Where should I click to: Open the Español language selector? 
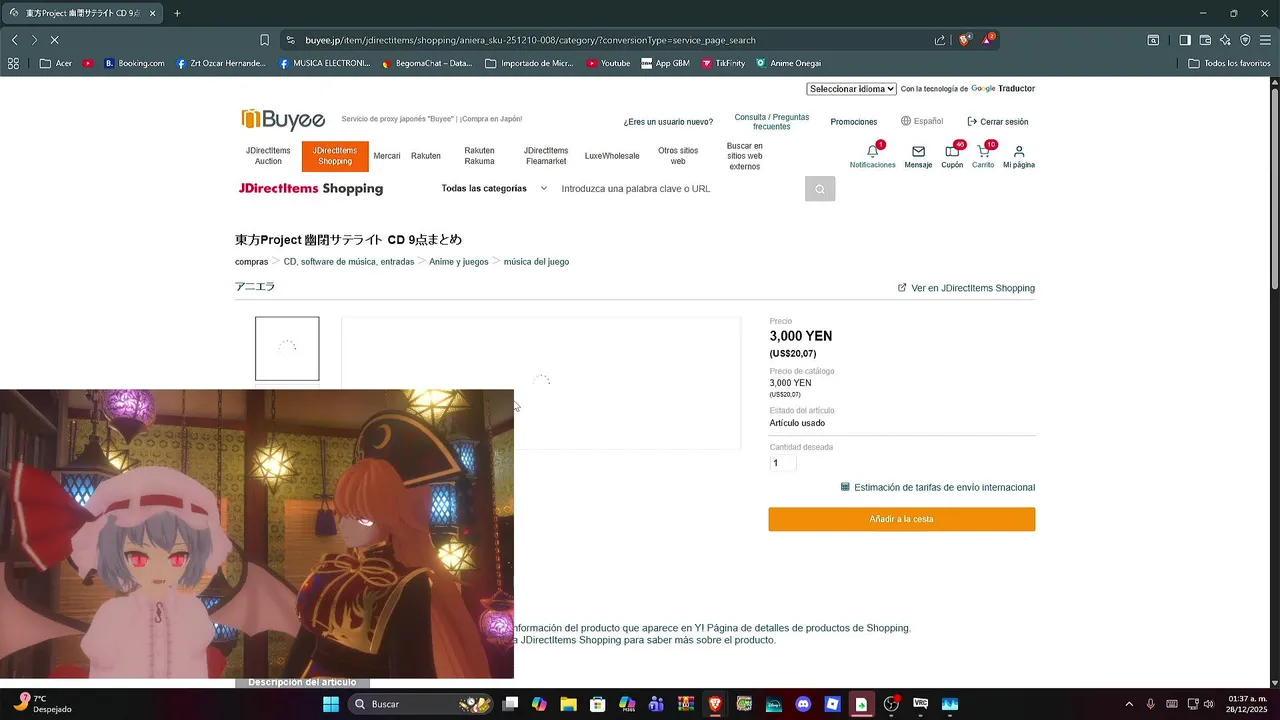(x=922, y=121)
